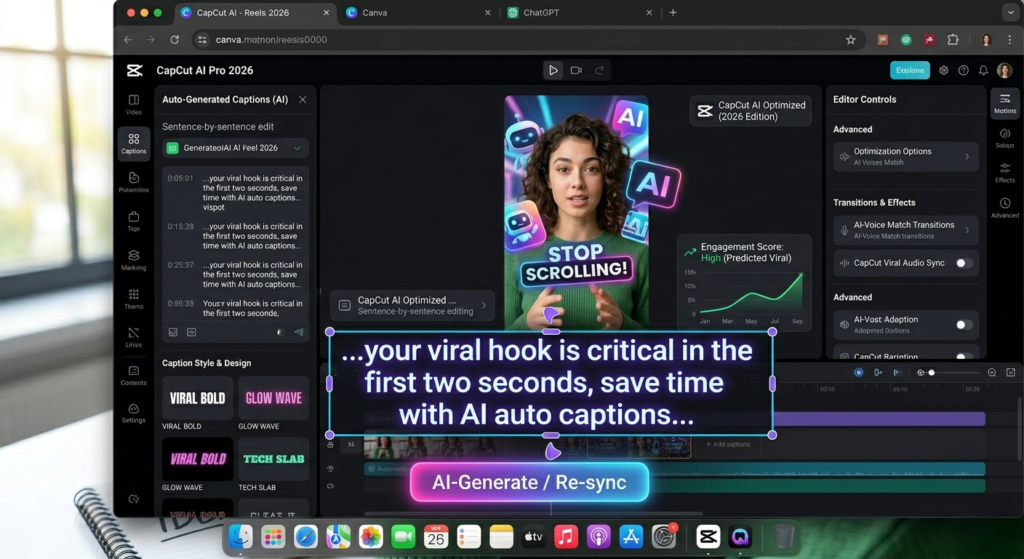Click the redo arrow in top toolbar
The image size is (1024, 559).
point(599,71)
